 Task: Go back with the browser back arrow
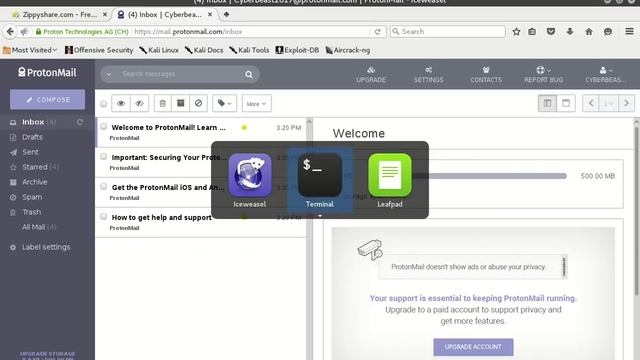(10, 31)
